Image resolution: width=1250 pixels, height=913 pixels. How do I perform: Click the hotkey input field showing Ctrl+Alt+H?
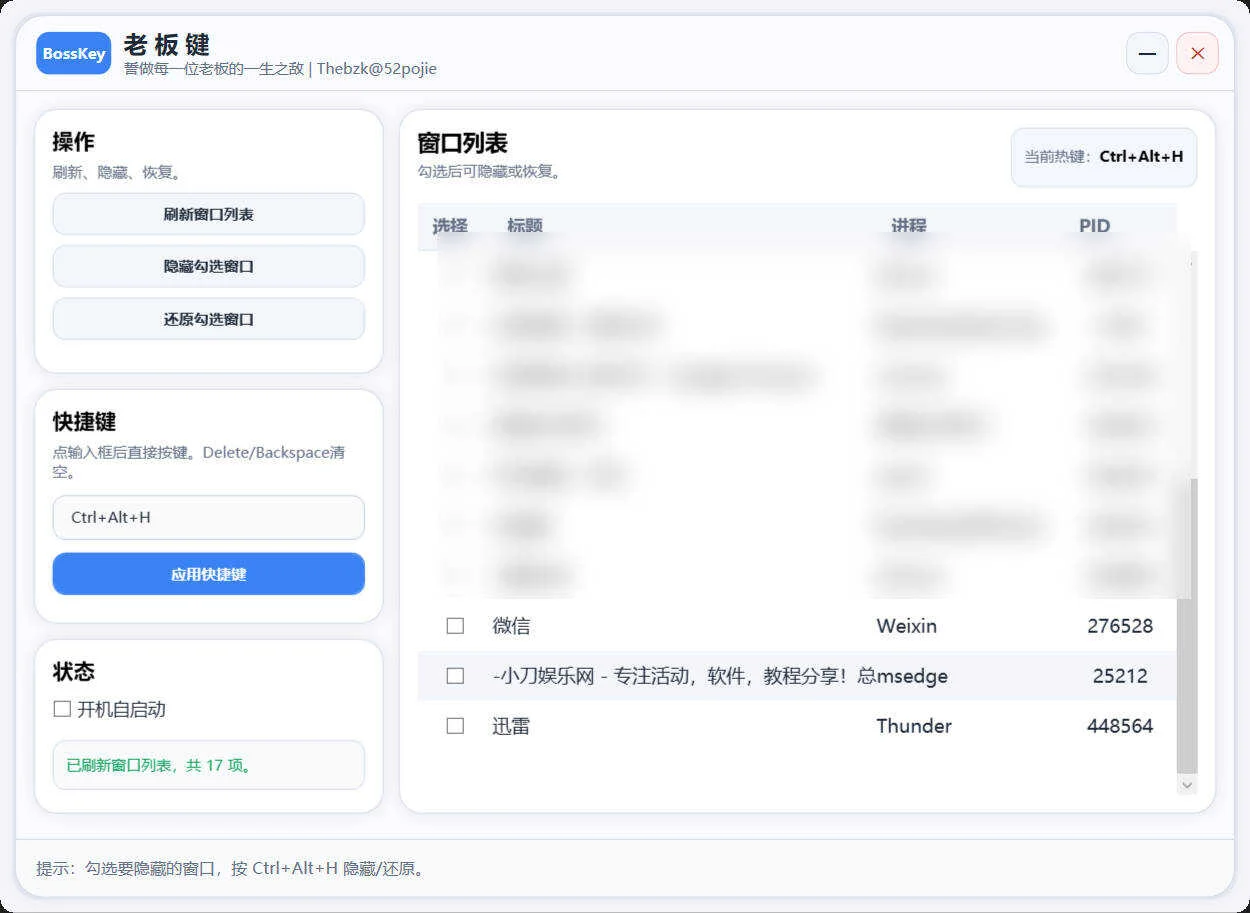click(208, 517)
